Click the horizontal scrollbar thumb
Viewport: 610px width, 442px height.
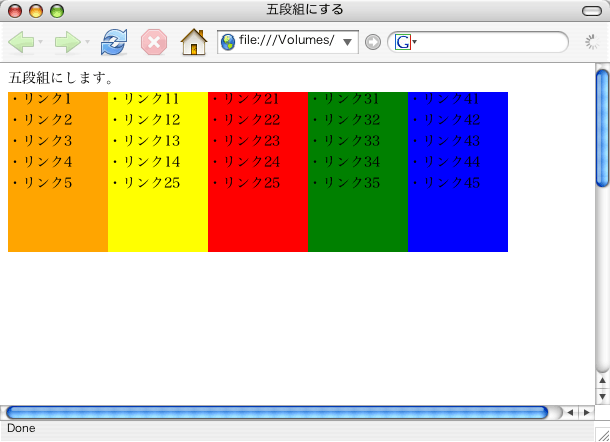(x=276, y=412)
